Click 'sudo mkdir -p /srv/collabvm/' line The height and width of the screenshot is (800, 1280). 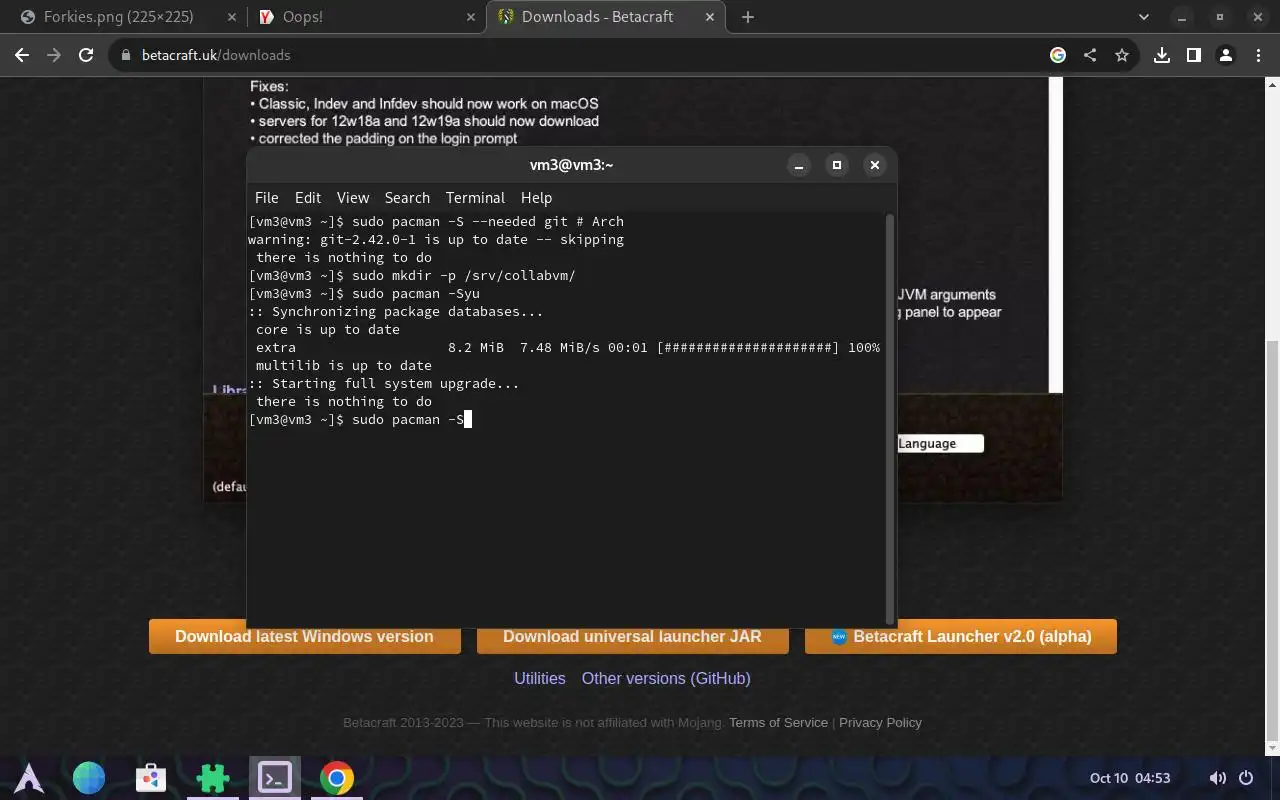pyautogui.click(x=412, y=276)
